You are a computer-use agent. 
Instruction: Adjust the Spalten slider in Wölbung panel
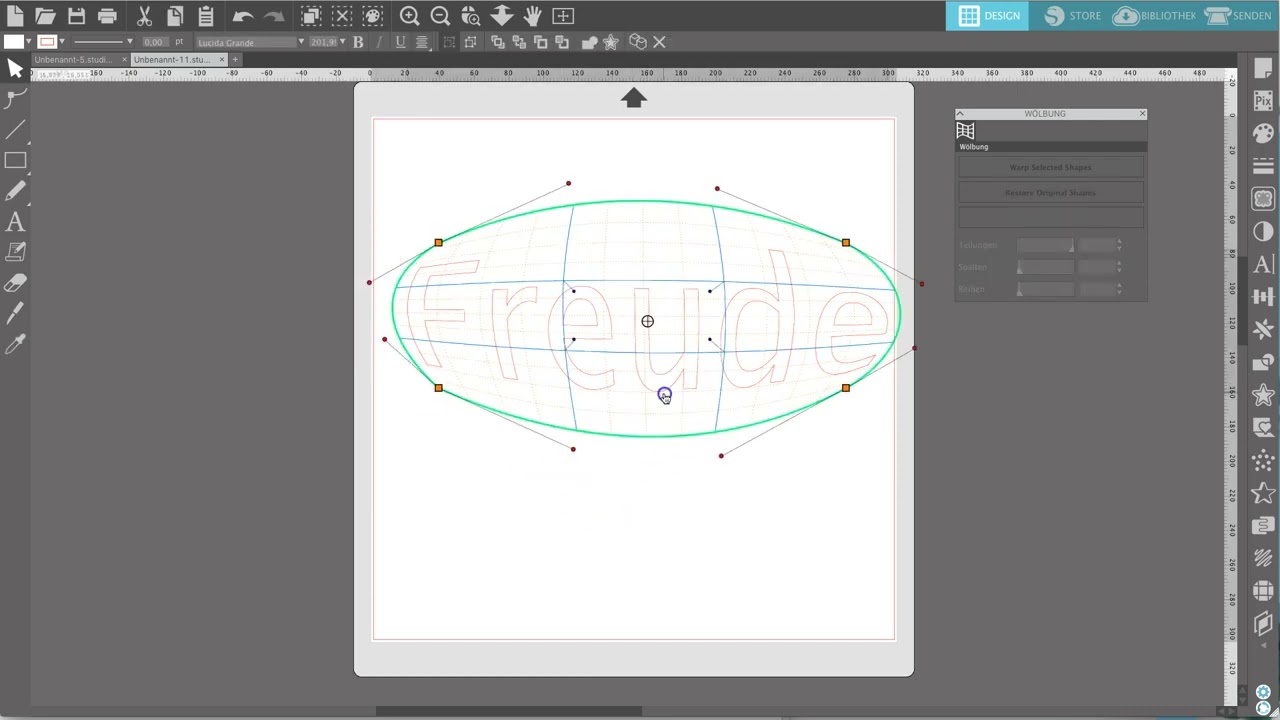tap(1045, 268)
